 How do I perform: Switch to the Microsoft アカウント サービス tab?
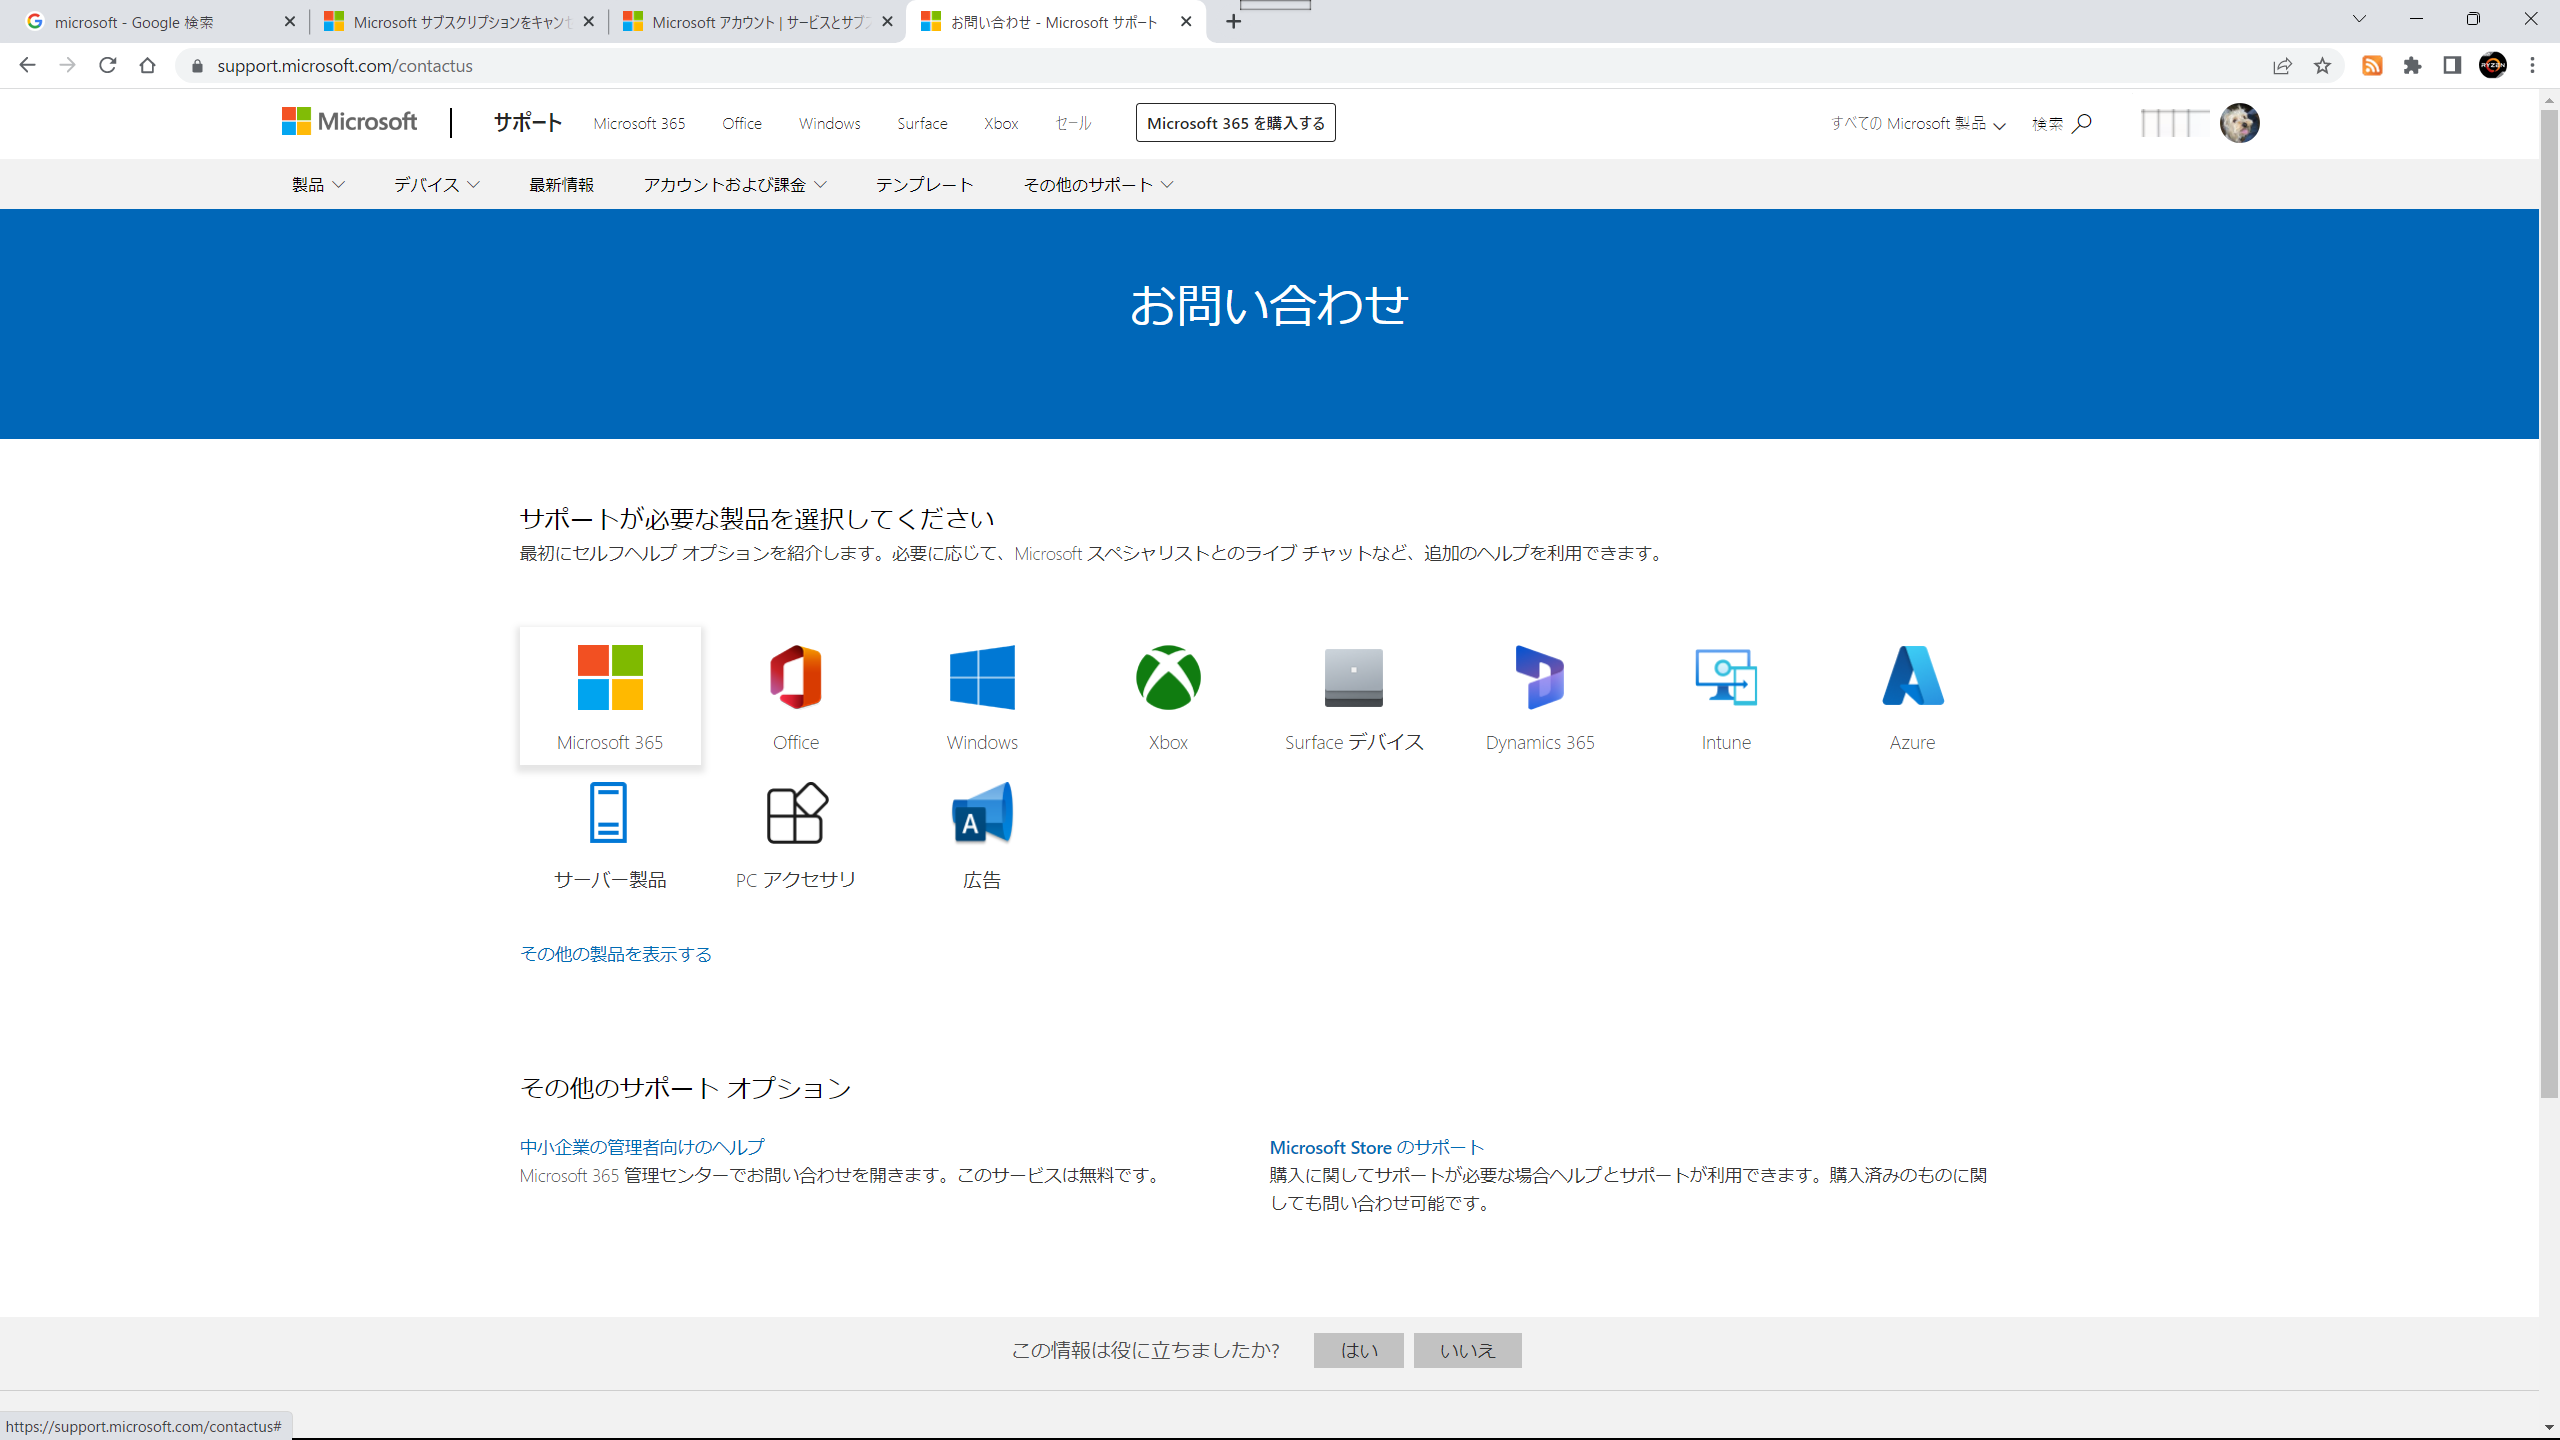pos(758,21)
